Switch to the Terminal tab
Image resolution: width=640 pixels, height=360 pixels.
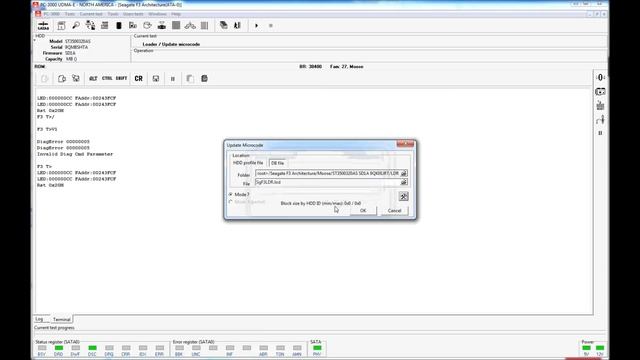click(62, 320)
